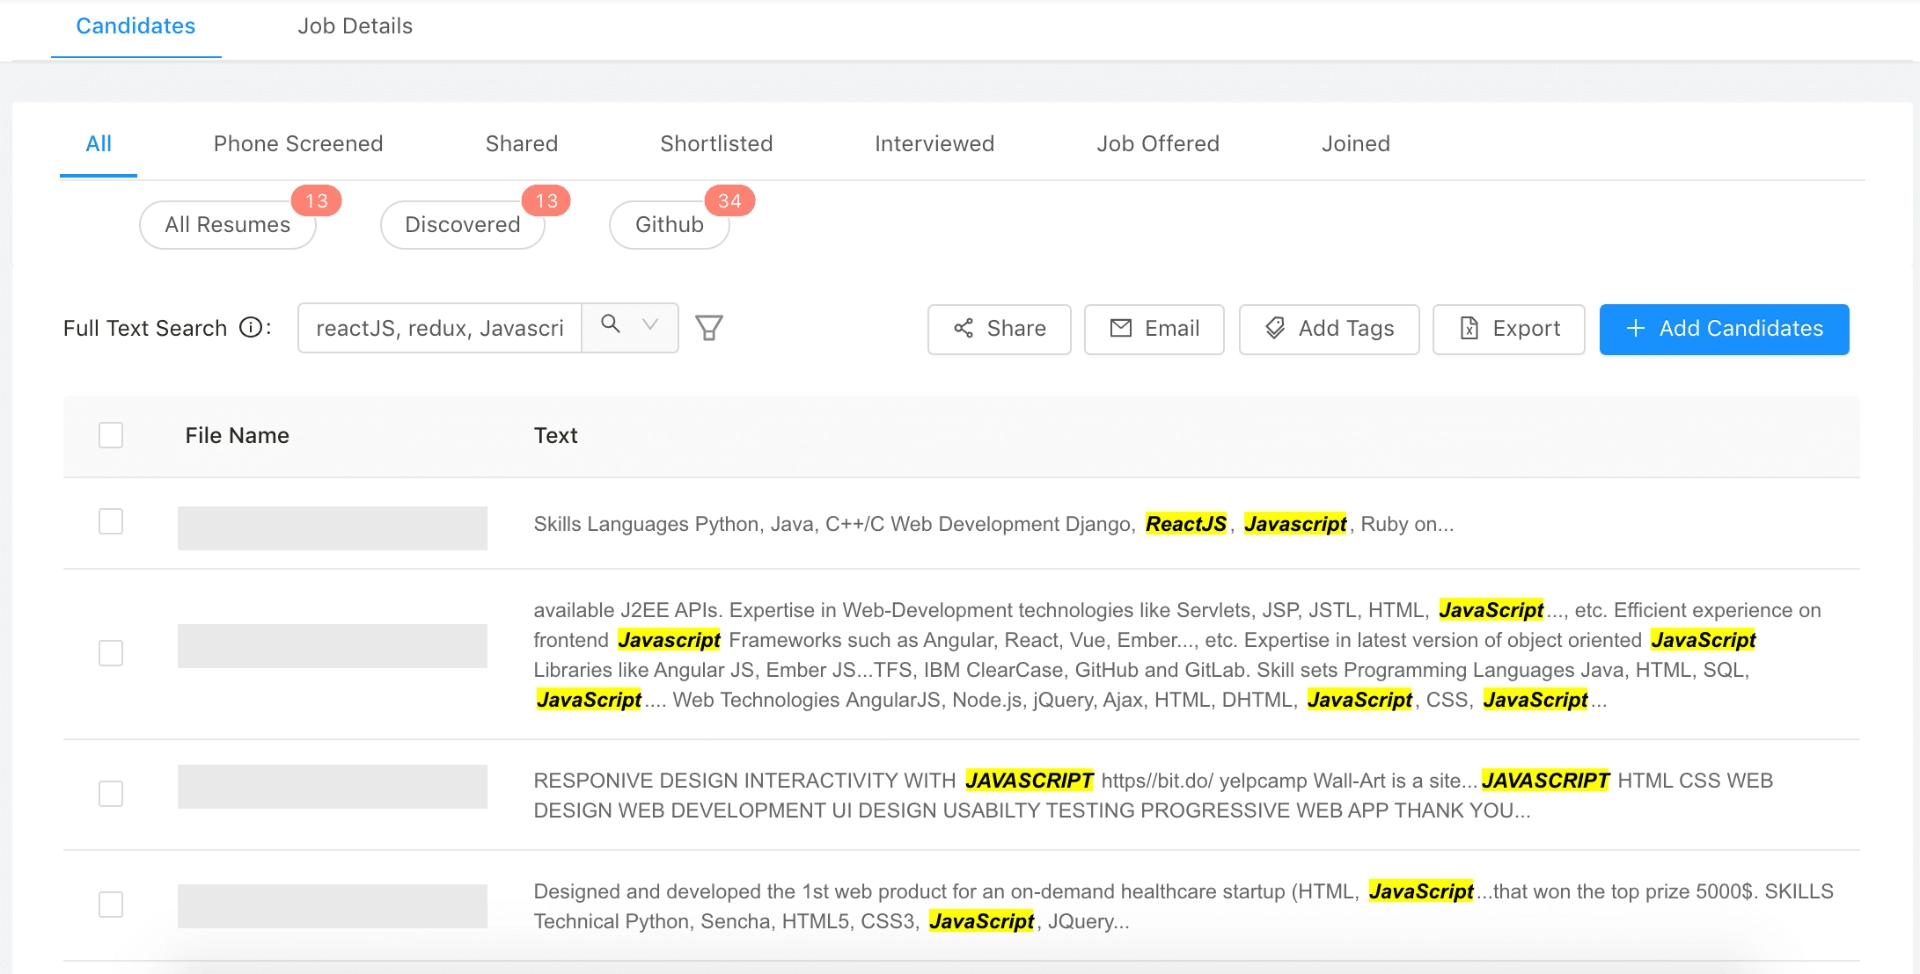Image resolution: width=1920 pixels, height=974 pixels.
Task: Click the plus icon on Add Candidates
Action: 1637,329
